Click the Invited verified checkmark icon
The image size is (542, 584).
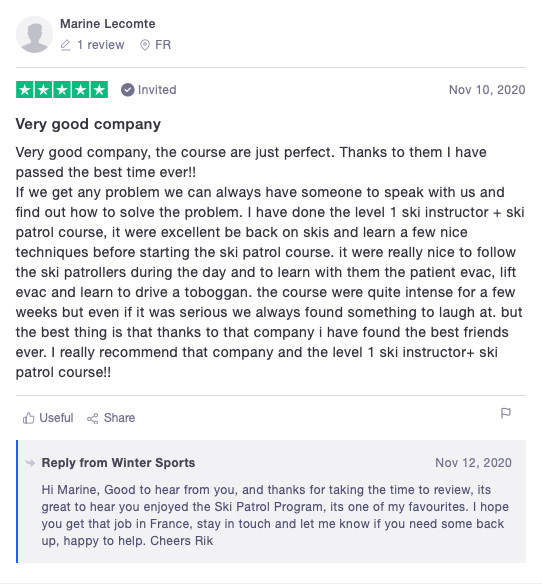pyautogui.click(x=127, y=90)
